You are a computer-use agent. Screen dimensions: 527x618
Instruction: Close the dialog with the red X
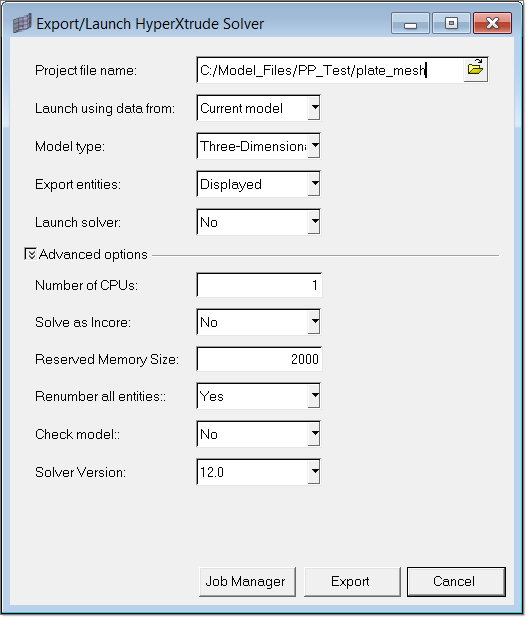click(x=492, y=24)
